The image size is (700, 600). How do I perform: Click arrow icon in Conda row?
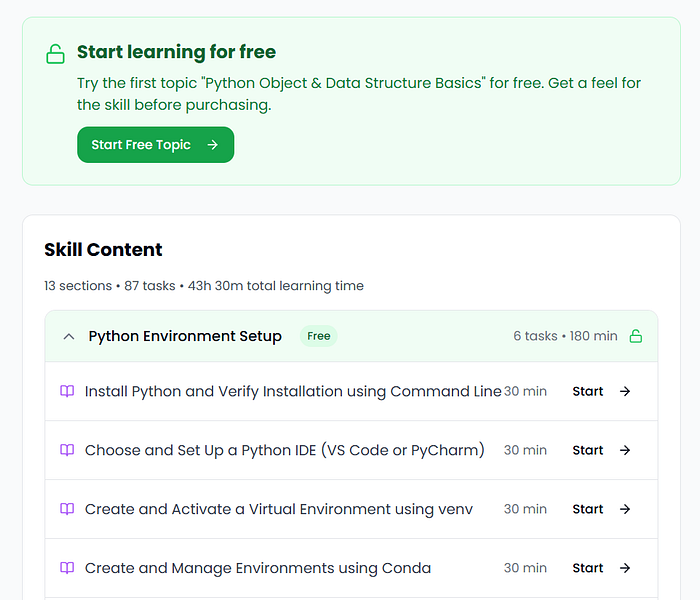625,568
